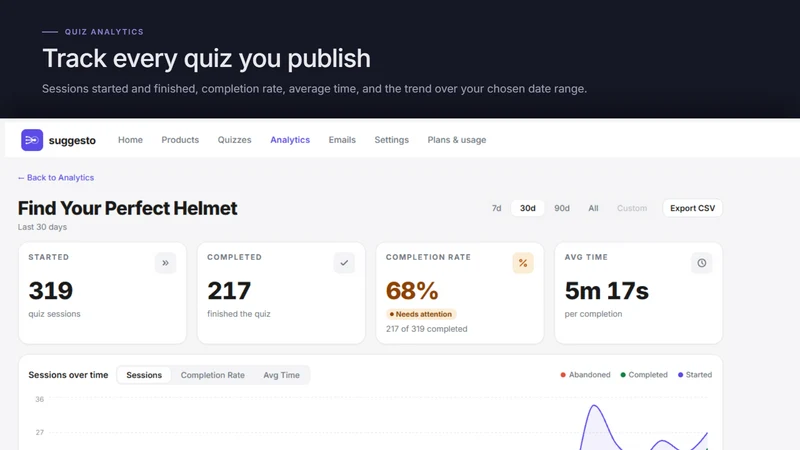Go to the Quizzes nav item

pos(235,140)
